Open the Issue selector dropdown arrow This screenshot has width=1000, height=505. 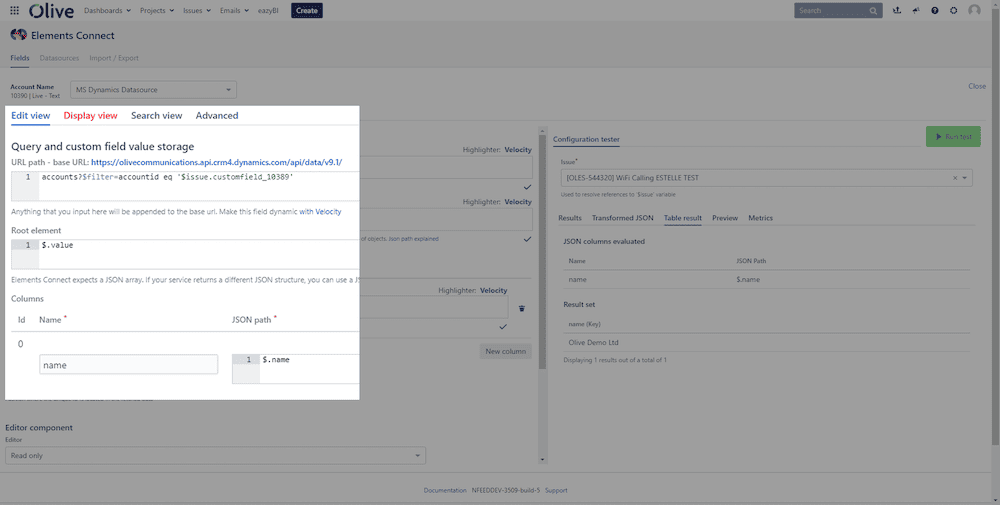pos(967,178)
